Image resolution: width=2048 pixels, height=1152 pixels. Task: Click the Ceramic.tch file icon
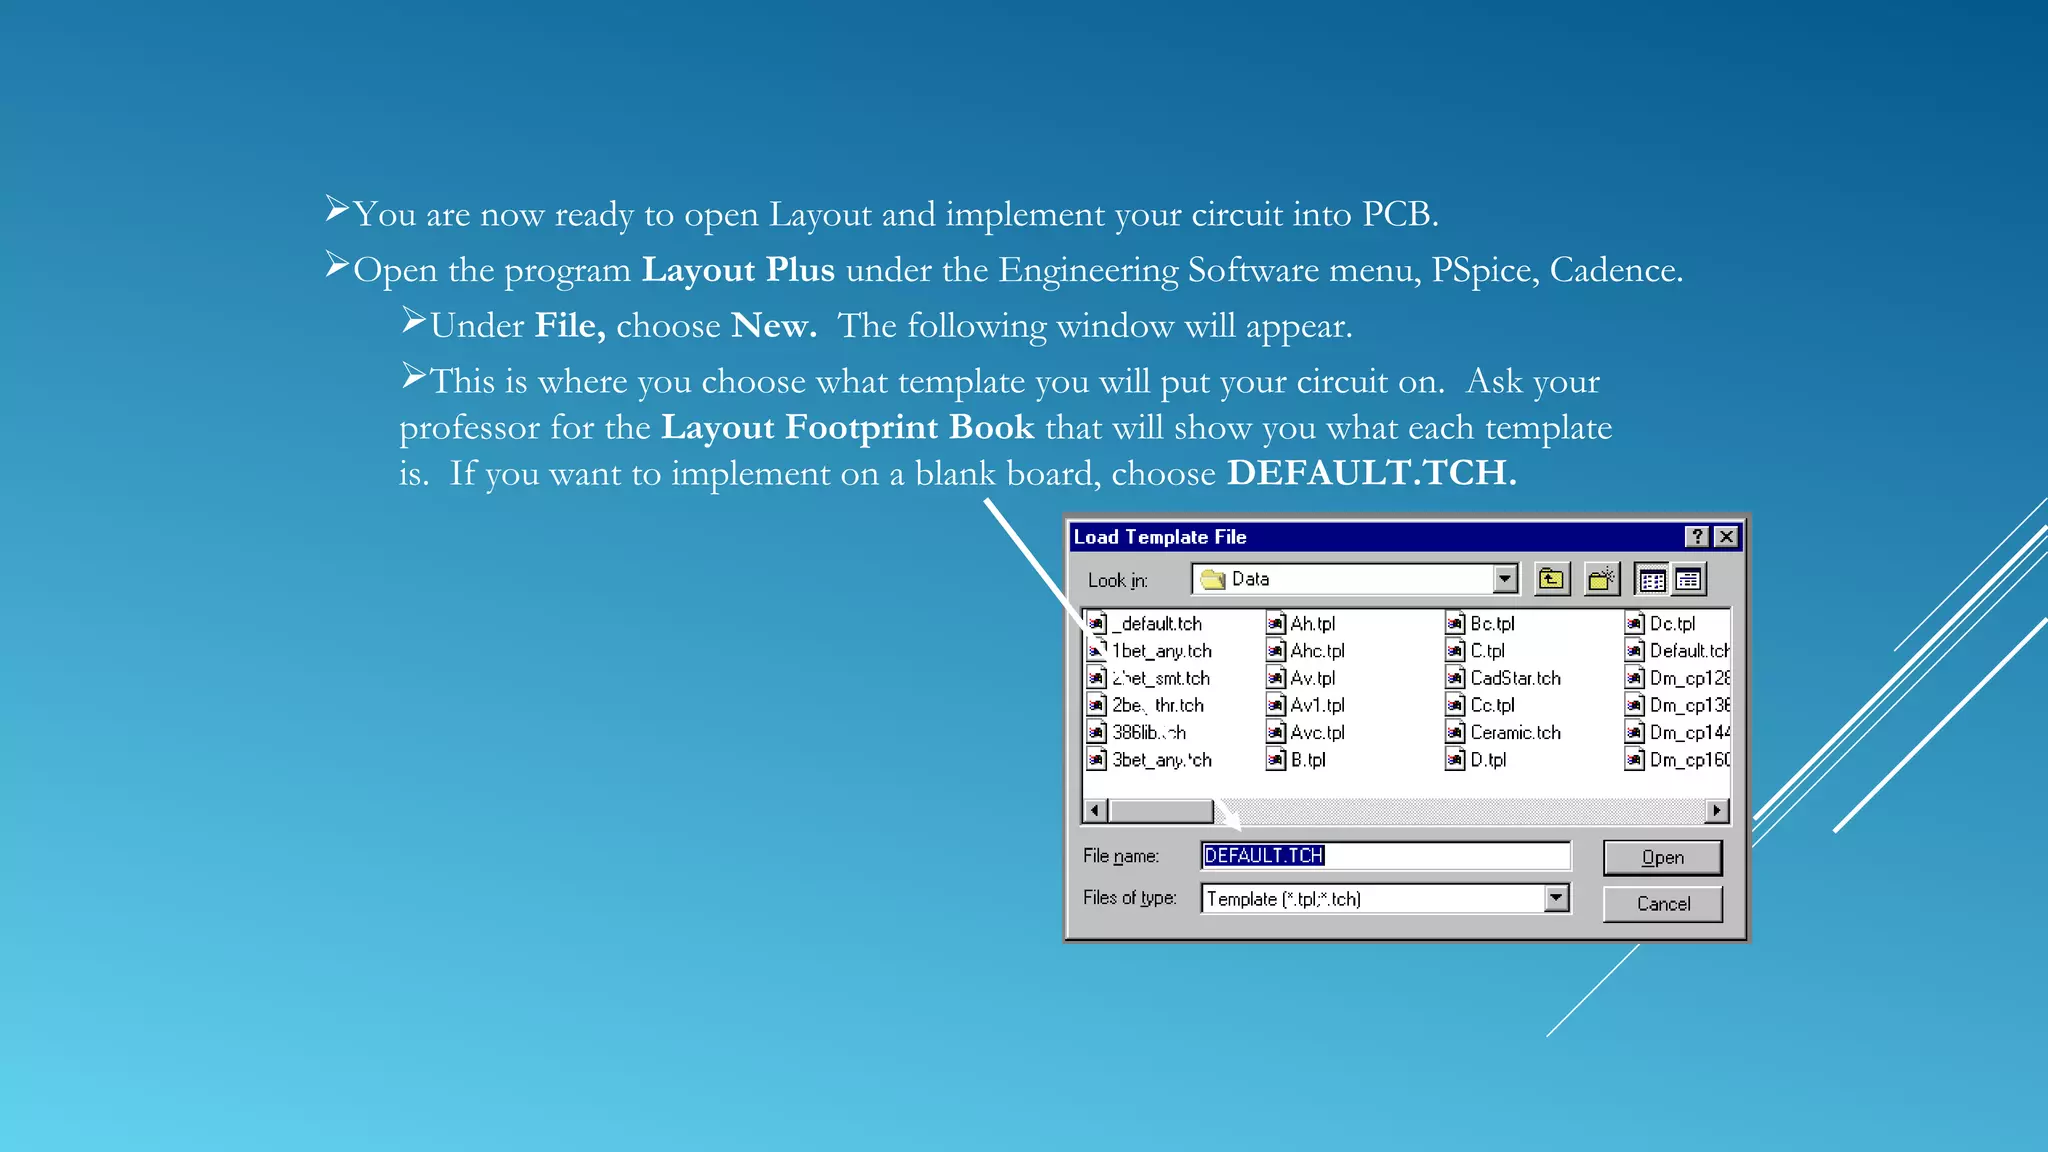[x=1456, y=733]
